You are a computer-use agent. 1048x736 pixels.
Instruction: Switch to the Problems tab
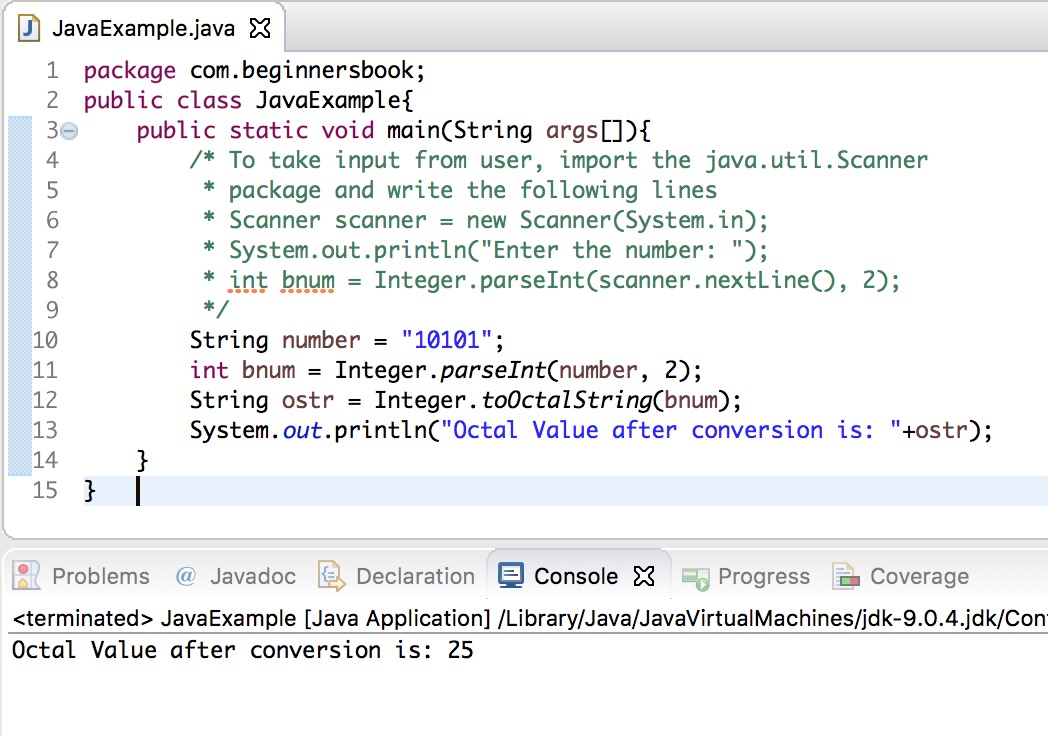pos(100,576)
